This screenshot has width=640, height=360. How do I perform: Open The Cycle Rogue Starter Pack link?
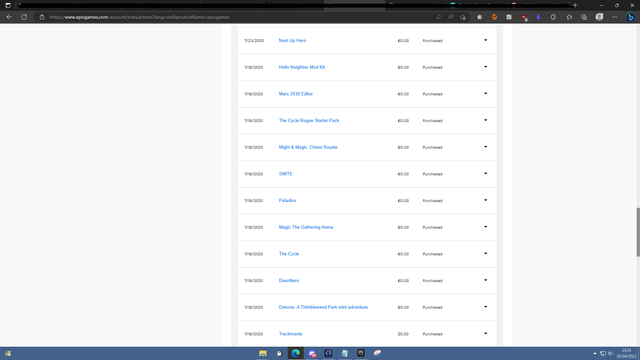point(309,120)
